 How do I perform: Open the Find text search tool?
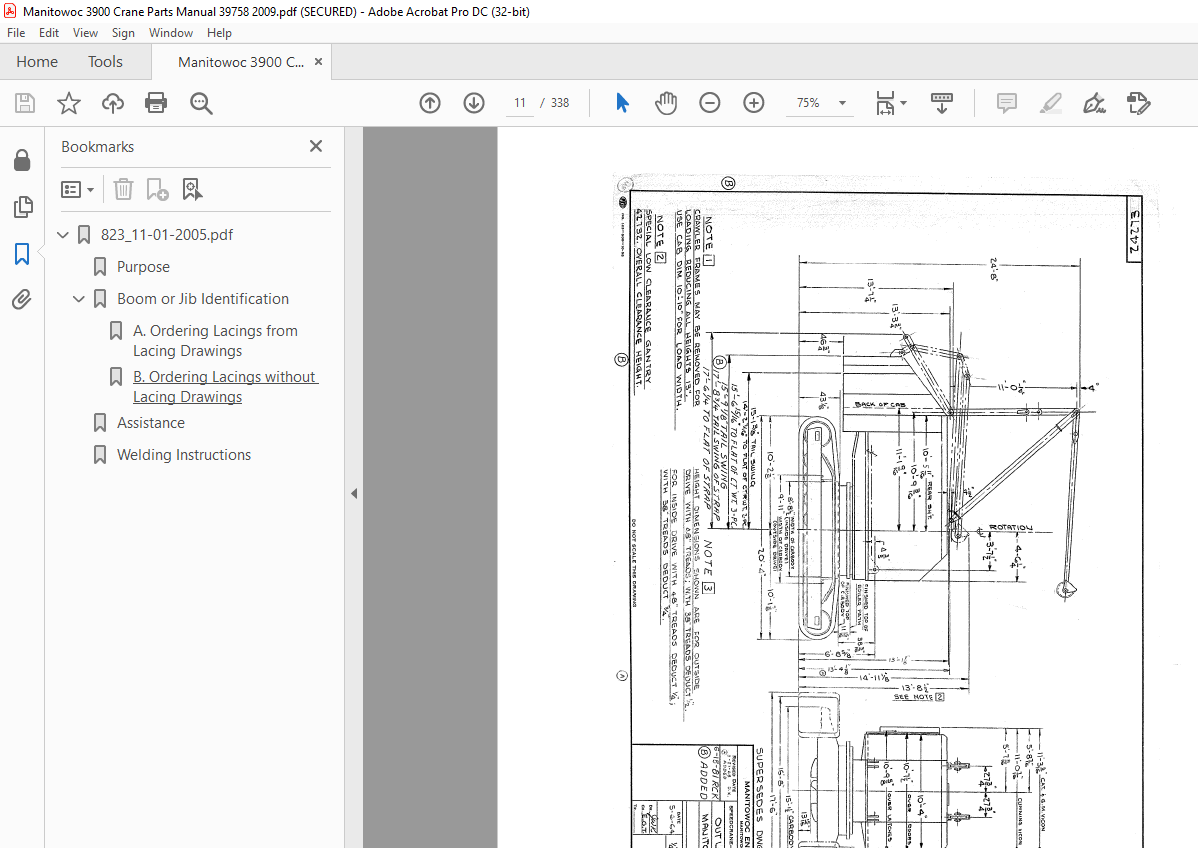click(201, 103)
